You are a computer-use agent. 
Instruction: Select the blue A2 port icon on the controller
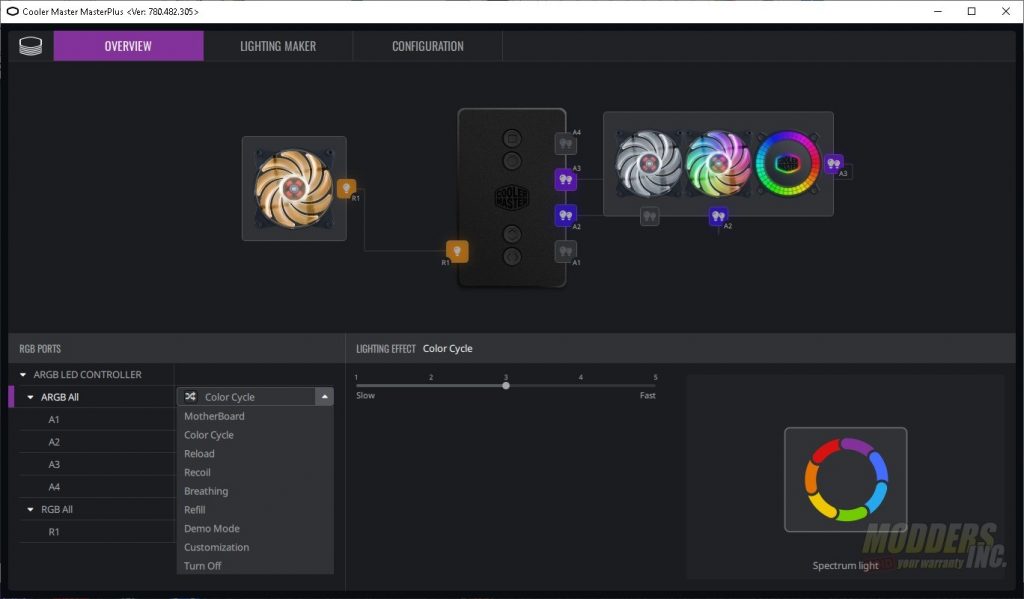click(566, 215)
